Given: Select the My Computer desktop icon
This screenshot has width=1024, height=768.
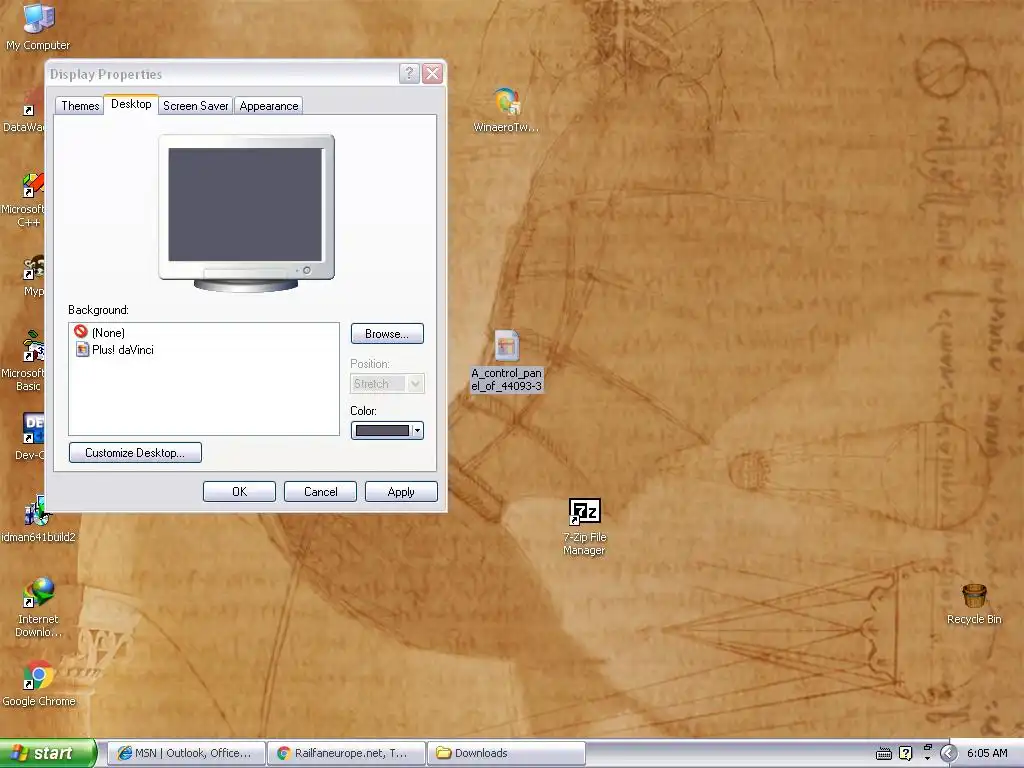Looking at the screenshot, I should coord(38,26).
